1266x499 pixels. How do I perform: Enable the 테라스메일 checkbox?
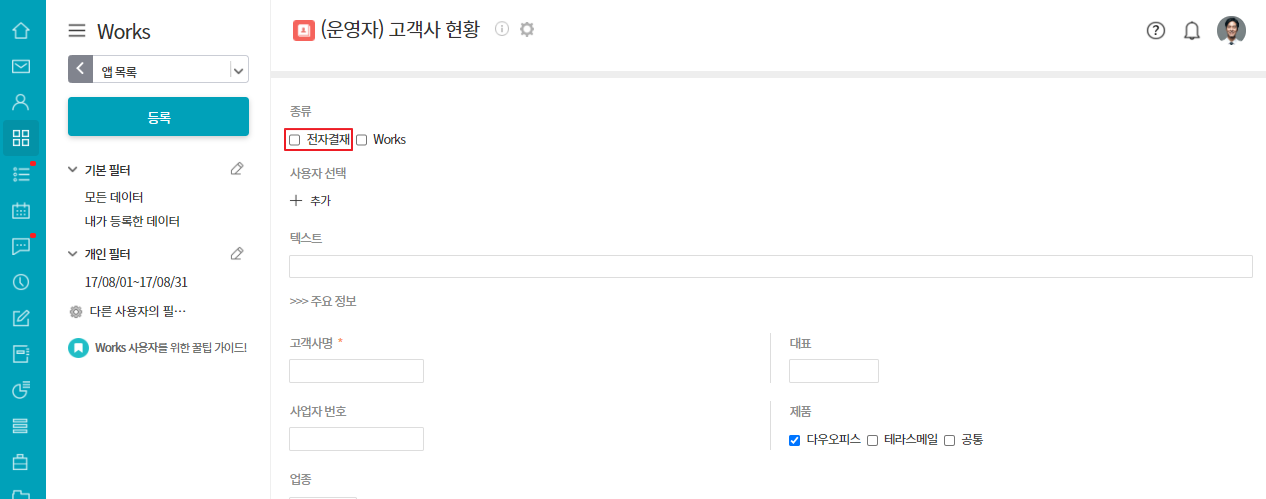pos(872,440)
